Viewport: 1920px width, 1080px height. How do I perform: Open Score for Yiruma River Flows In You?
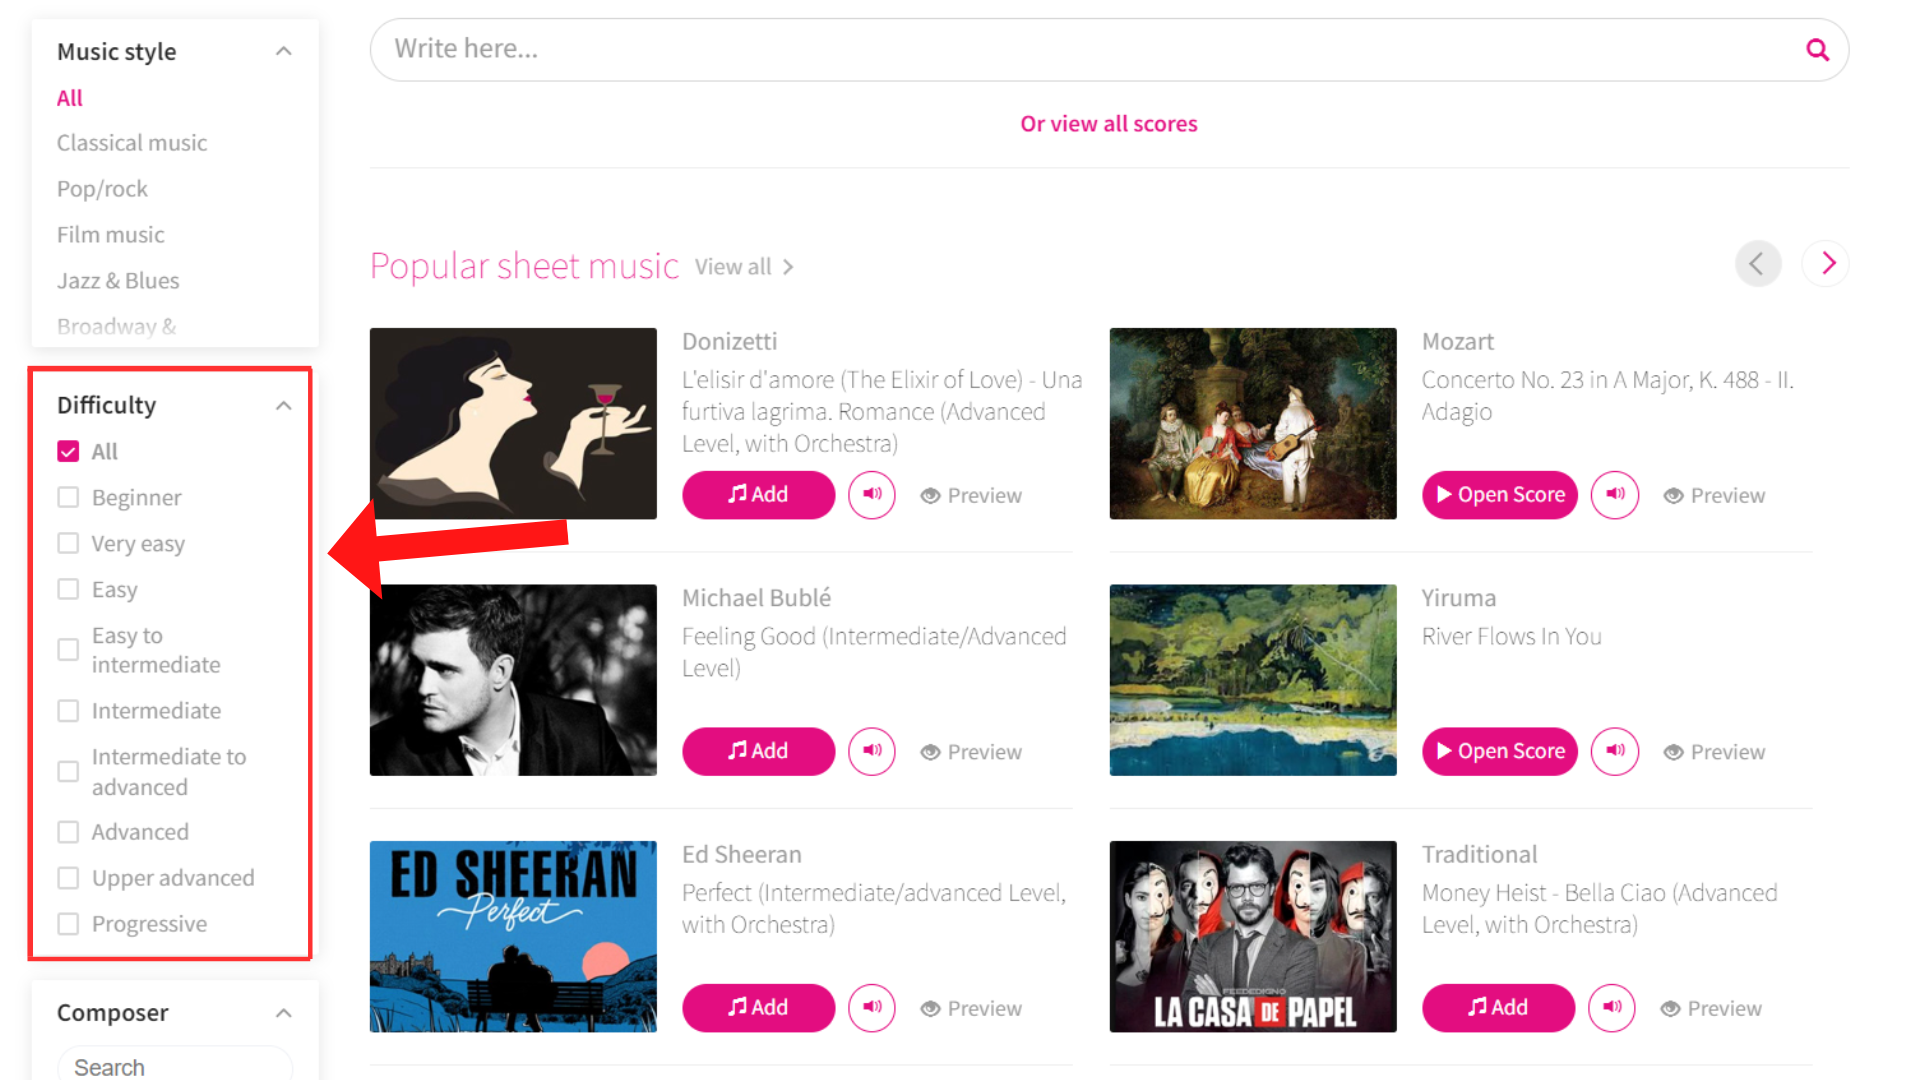(1499, 751)
